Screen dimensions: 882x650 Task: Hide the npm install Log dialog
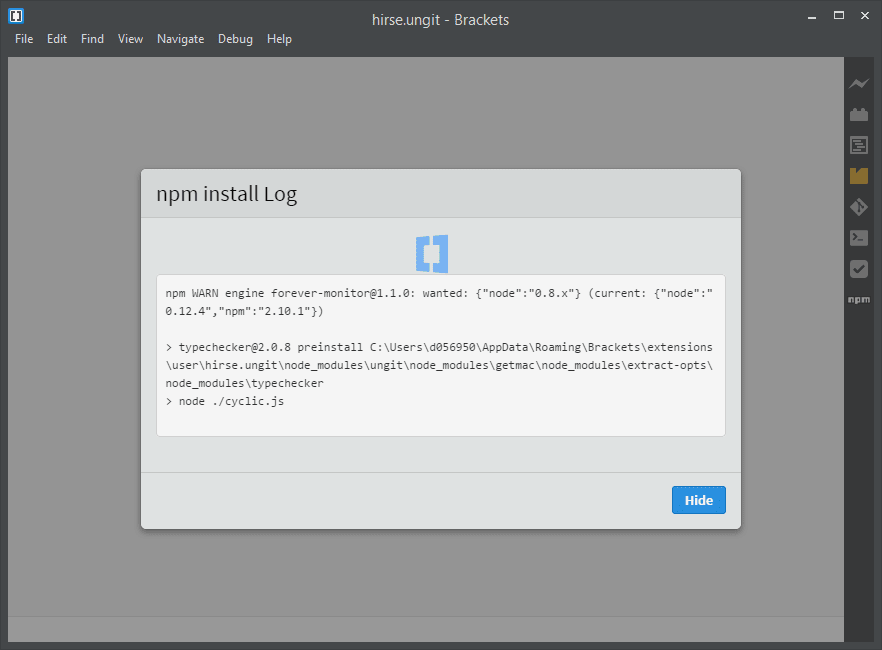698,499
